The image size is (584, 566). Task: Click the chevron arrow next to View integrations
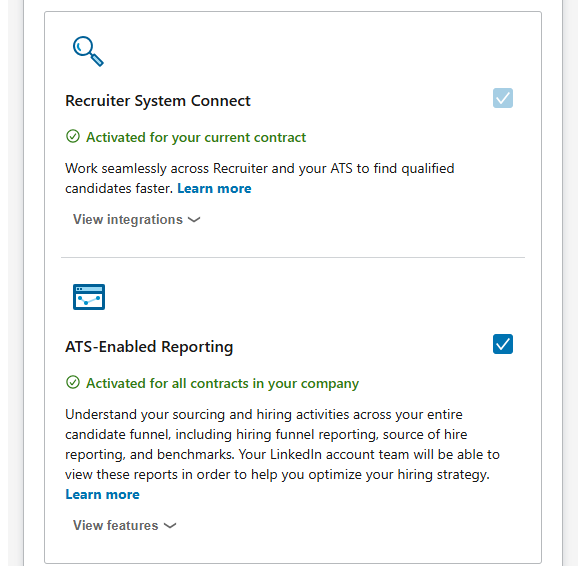coord(194,220)
